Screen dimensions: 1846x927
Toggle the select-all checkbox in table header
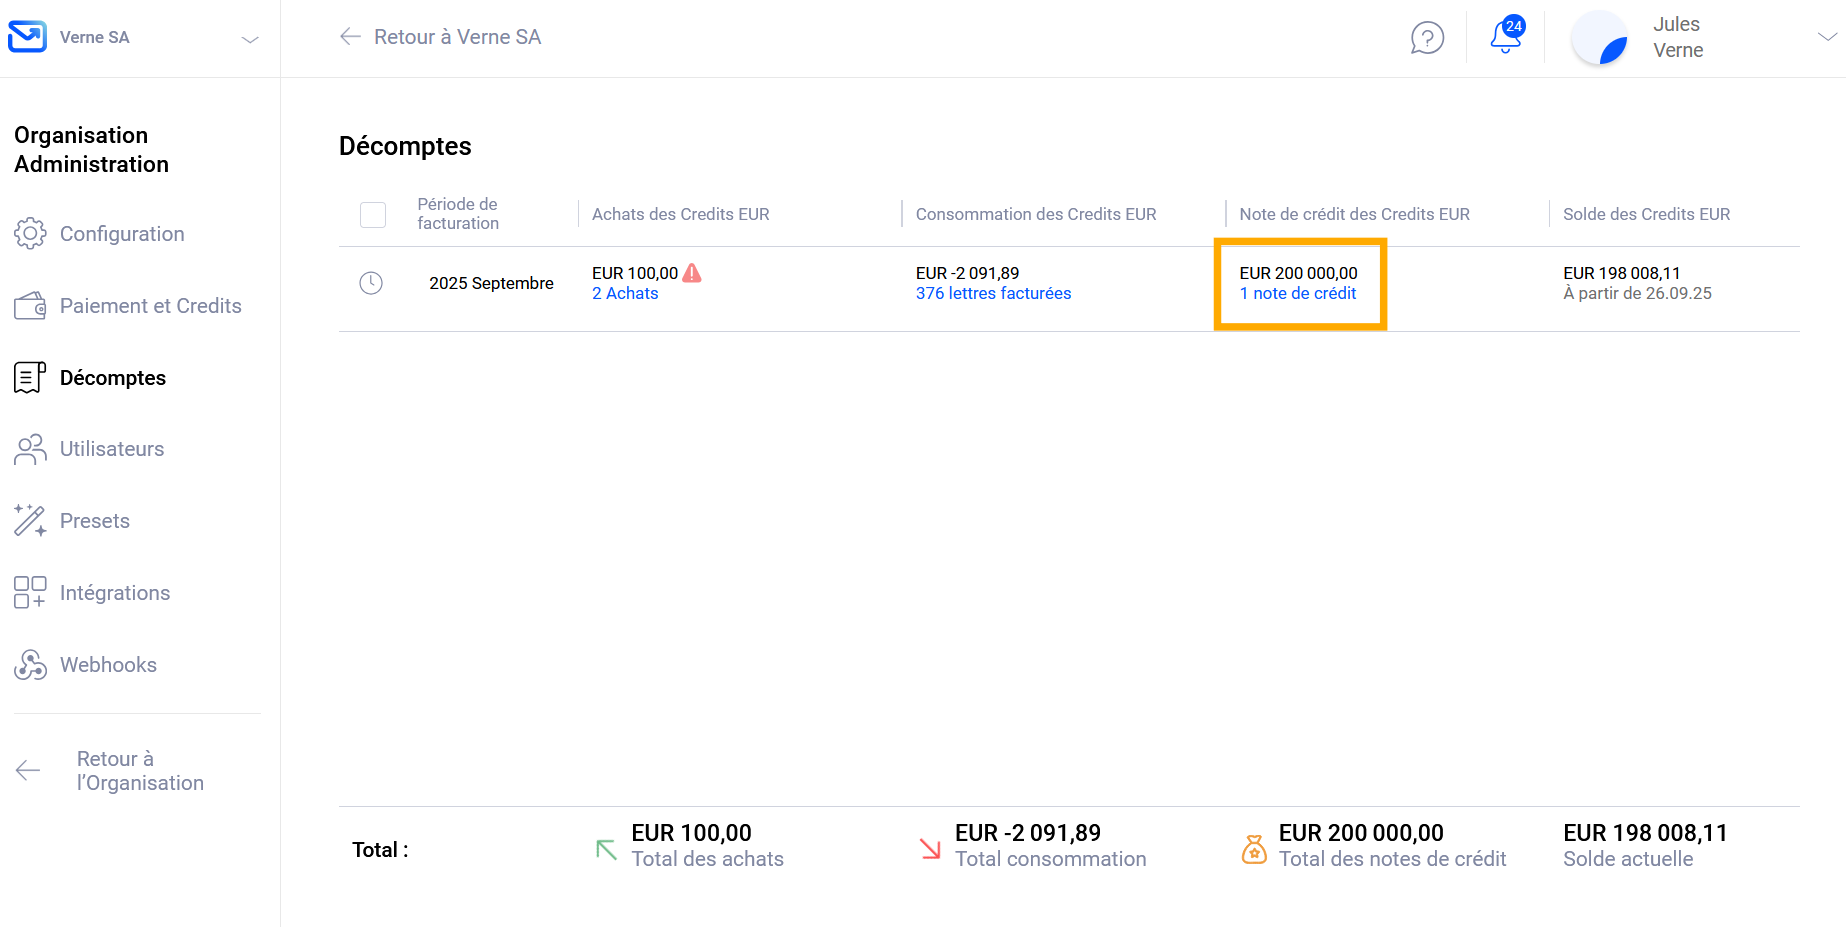[x=373, y=215]
